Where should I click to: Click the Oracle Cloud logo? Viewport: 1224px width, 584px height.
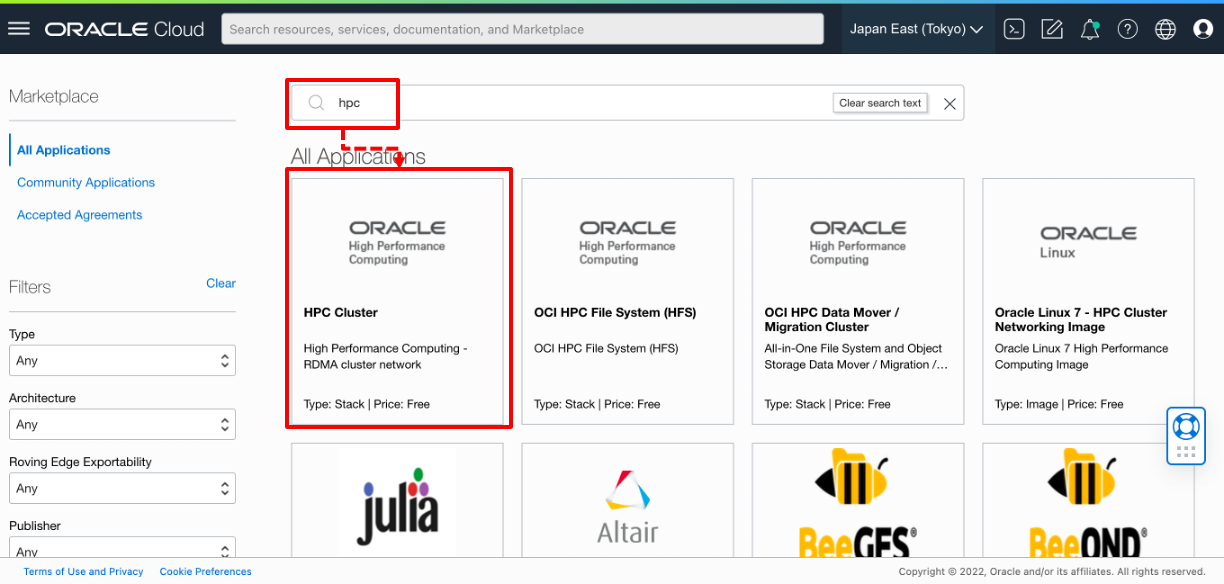point(125,29)
